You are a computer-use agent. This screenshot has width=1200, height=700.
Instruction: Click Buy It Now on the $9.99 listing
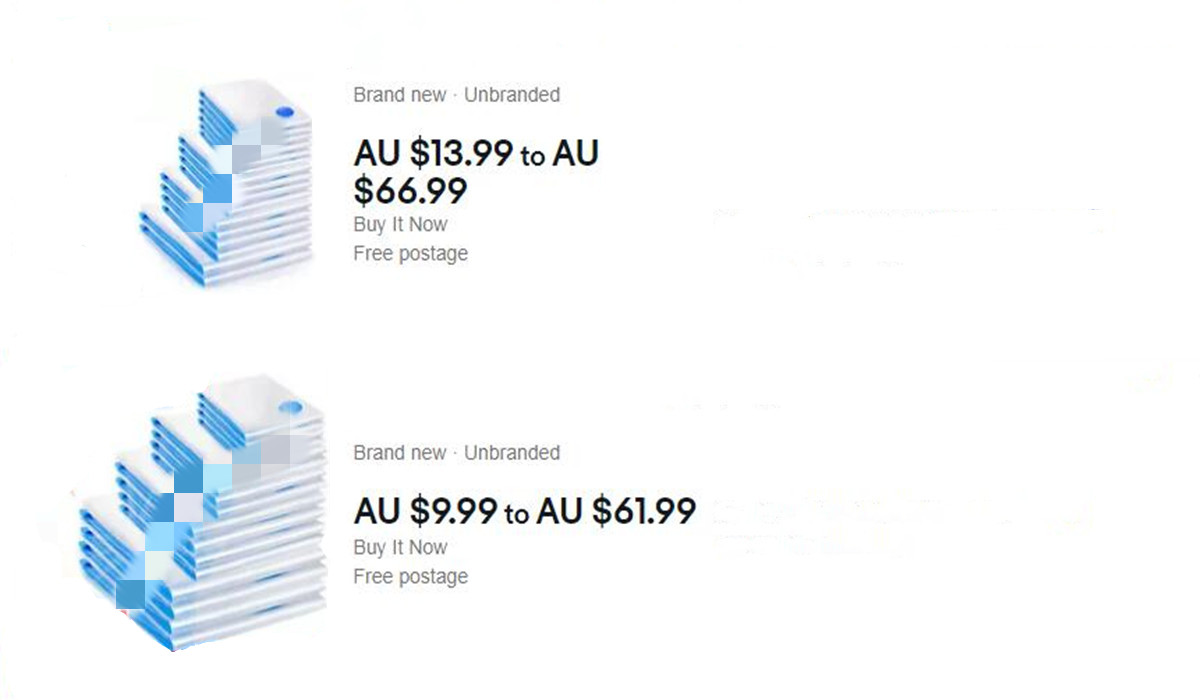[400, 547]
